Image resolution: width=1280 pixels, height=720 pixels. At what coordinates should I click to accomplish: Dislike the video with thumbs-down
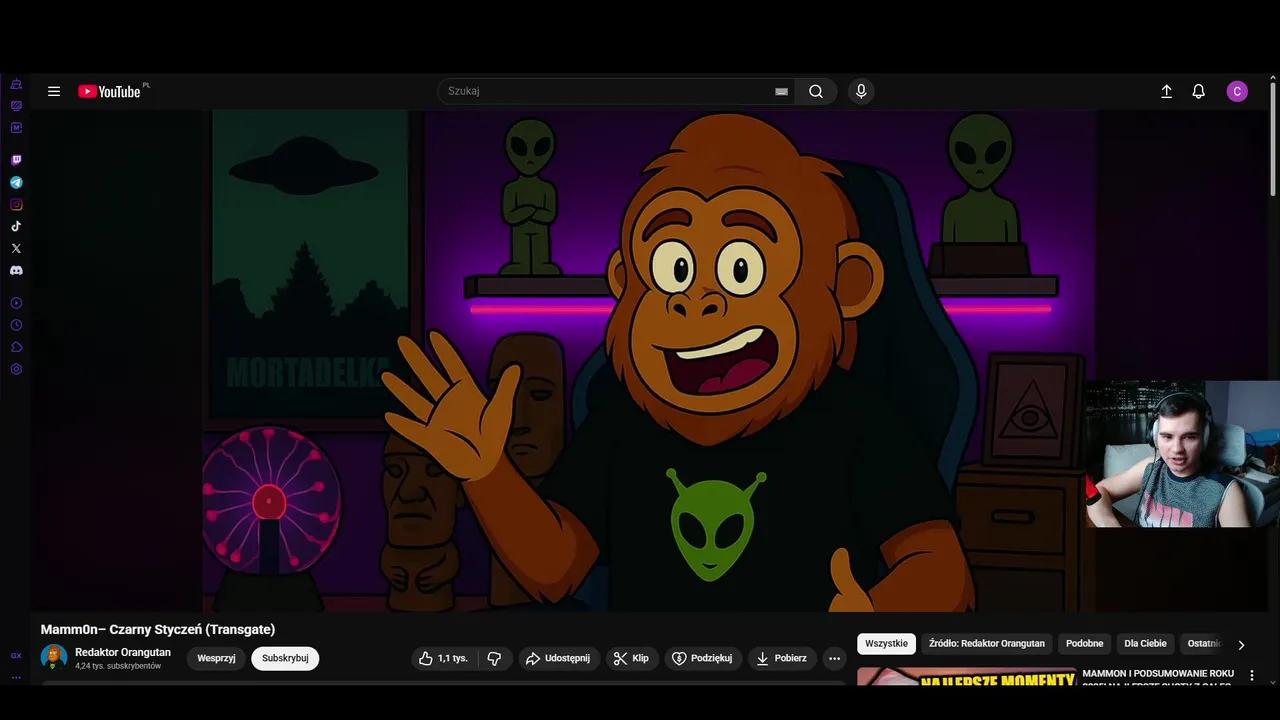tap(494, 658)
